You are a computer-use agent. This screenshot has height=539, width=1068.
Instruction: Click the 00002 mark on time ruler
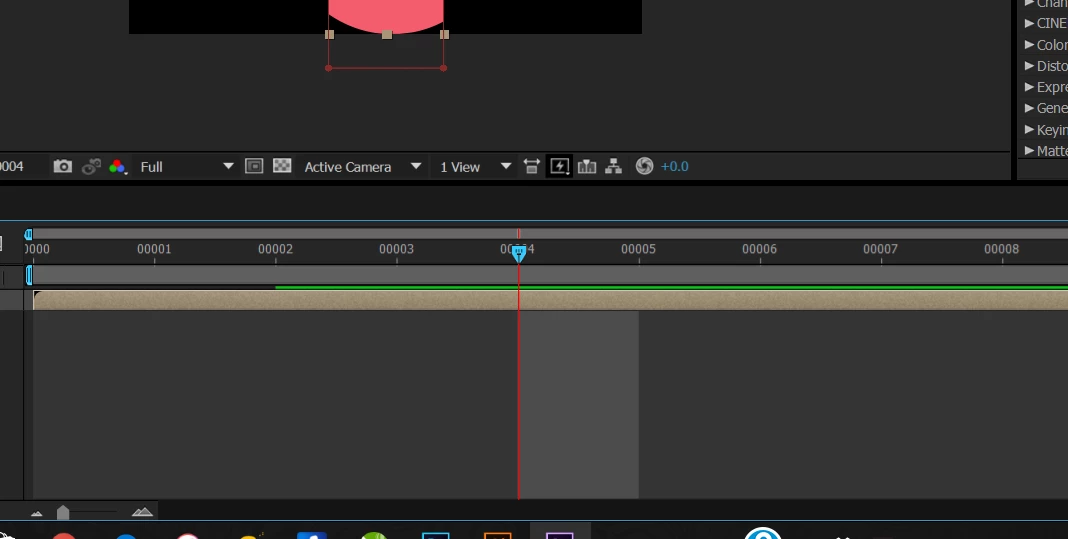(x=275, y=249)
